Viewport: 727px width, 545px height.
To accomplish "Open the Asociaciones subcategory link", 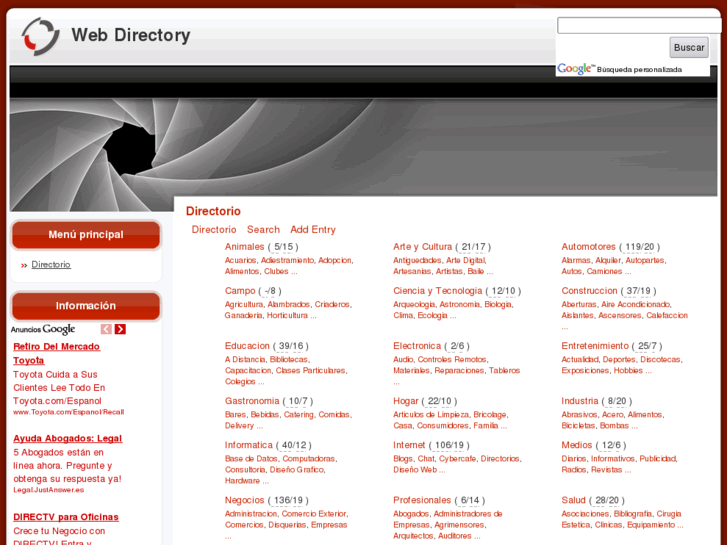I will click(585, 514).
